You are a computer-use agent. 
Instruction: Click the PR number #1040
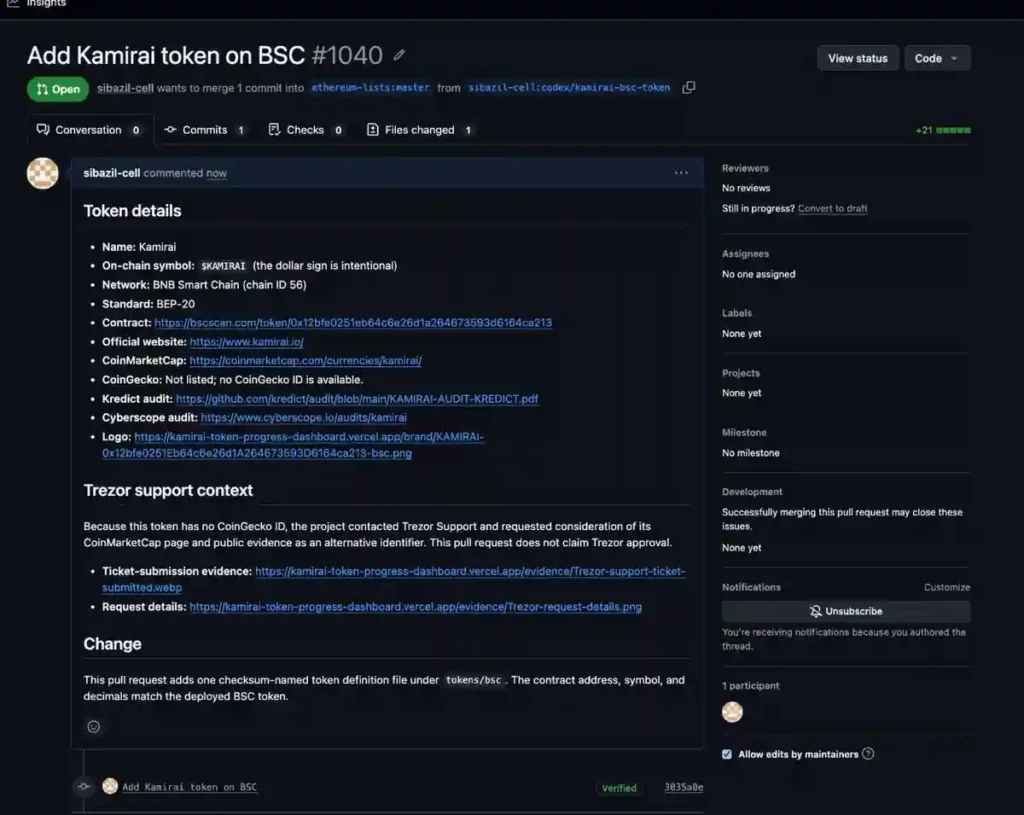coord(347,56)
